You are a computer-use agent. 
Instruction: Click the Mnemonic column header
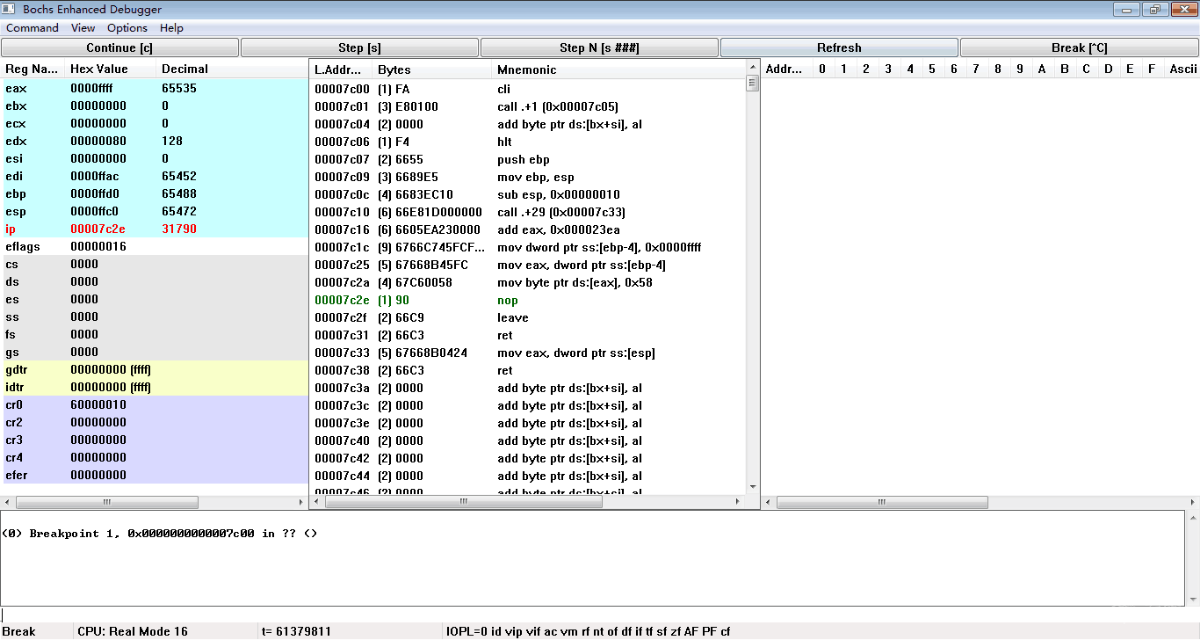tap(619, 69)
